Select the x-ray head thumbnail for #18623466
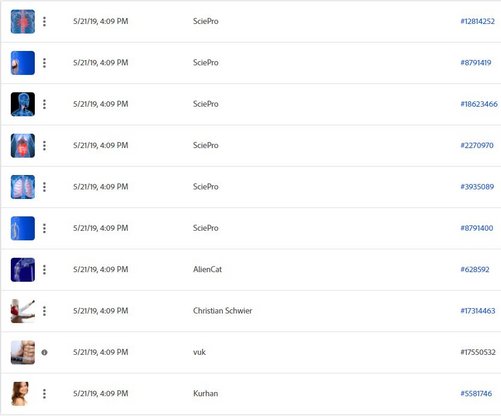 pyautogui.click(x=23, y=104)
